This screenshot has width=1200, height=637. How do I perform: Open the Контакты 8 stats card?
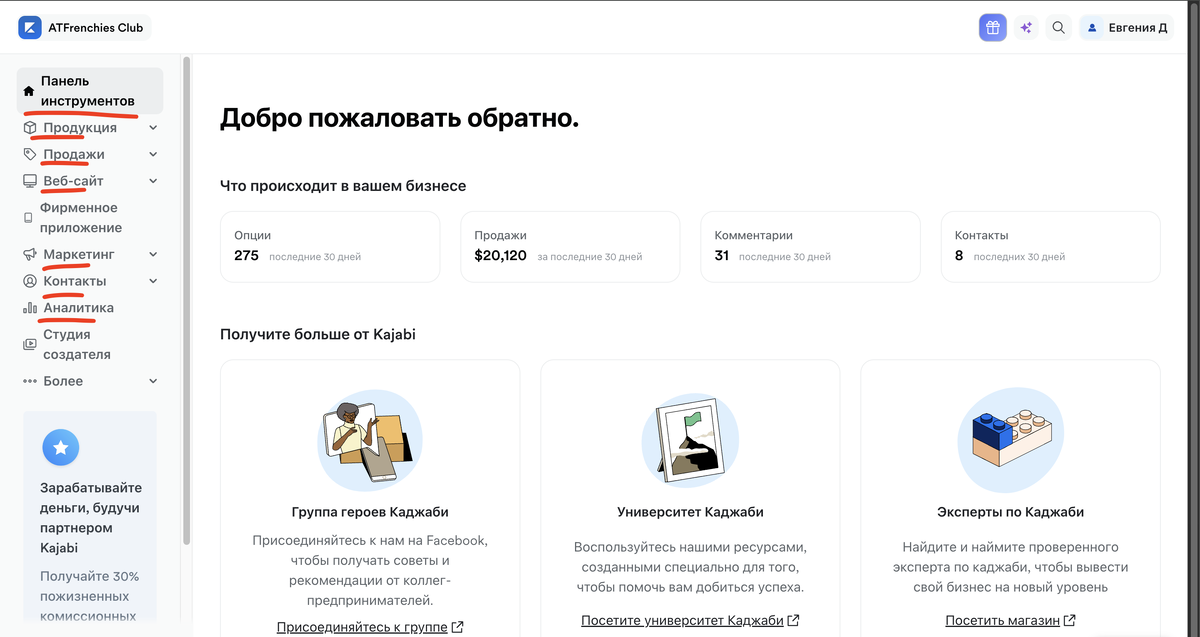coord(1051,246)
